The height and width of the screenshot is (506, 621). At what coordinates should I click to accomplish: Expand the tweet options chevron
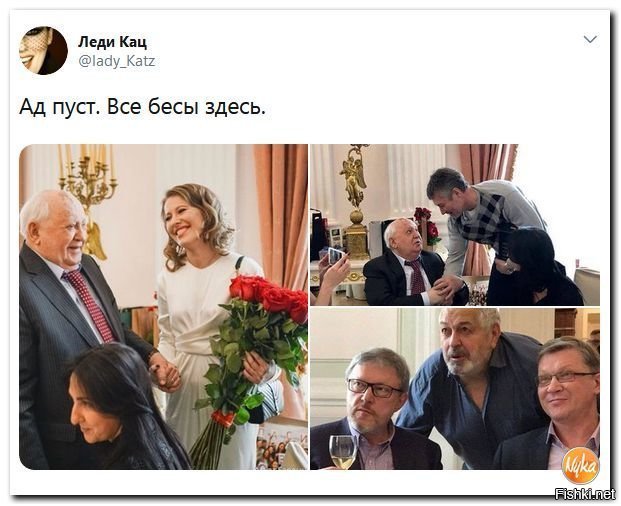click(x=590, y=39)
